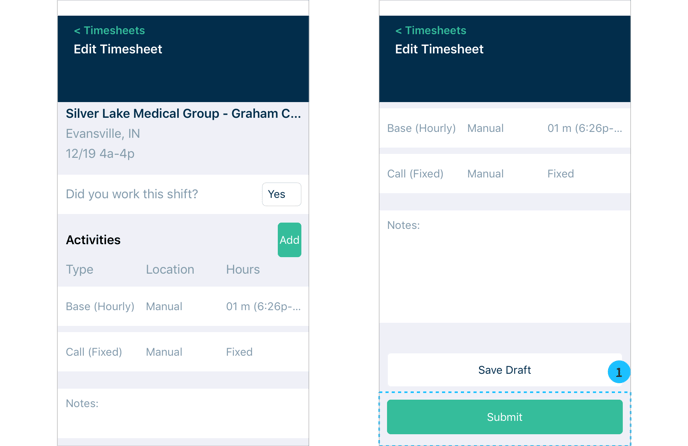Viewport: 688px width, 446px height.
Task: Select Call (Fixed) row on right screen
Action: tap(504, 173)
